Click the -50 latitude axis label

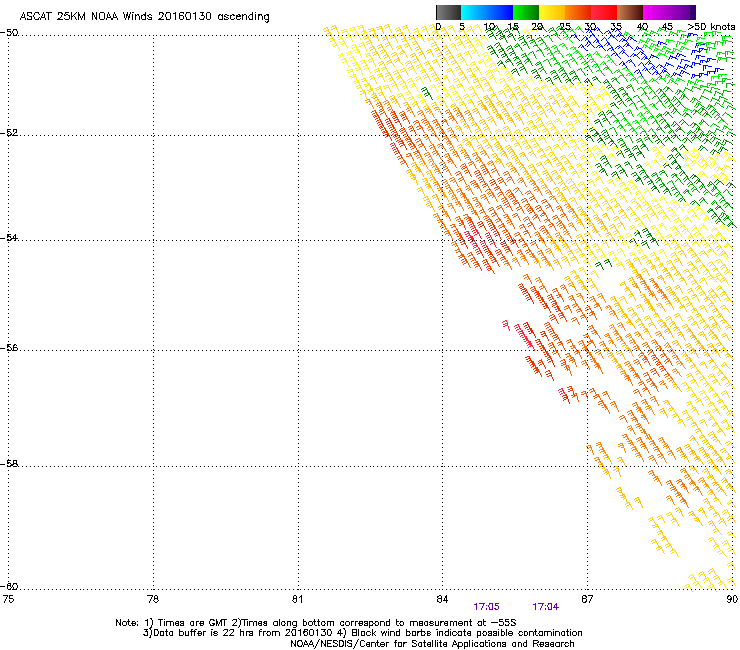tap(9, 33)
